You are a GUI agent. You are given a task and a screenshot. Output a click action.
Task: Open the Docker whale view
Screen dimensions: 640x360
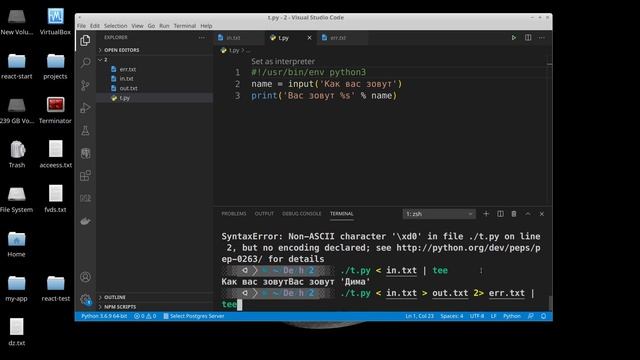tap(85, 221)
